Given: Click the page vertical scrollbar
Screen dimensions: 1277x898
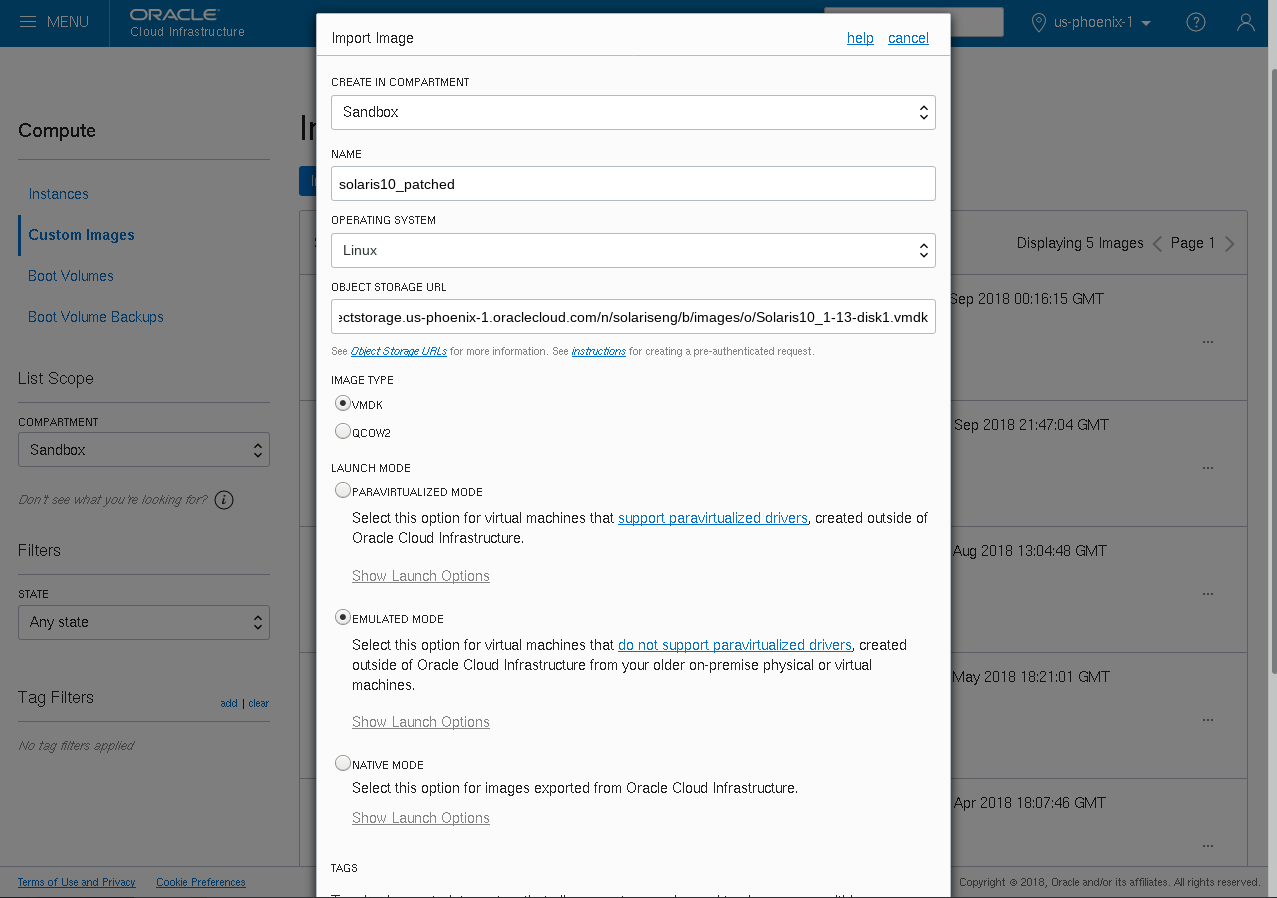Looking at the screenshot, I should point(1271,370).
